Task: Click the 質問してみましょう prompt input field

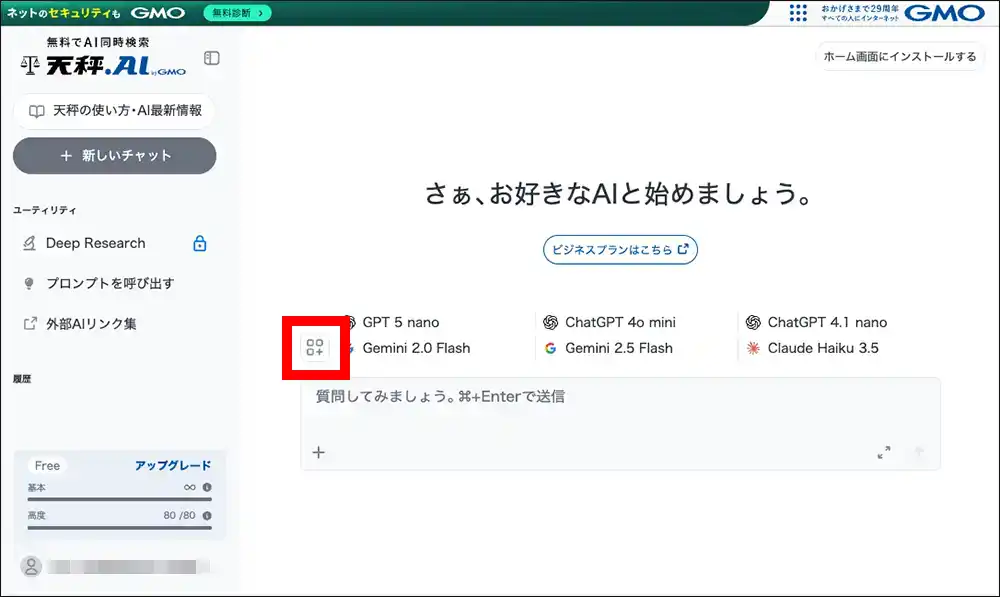Action: point(620,408)
